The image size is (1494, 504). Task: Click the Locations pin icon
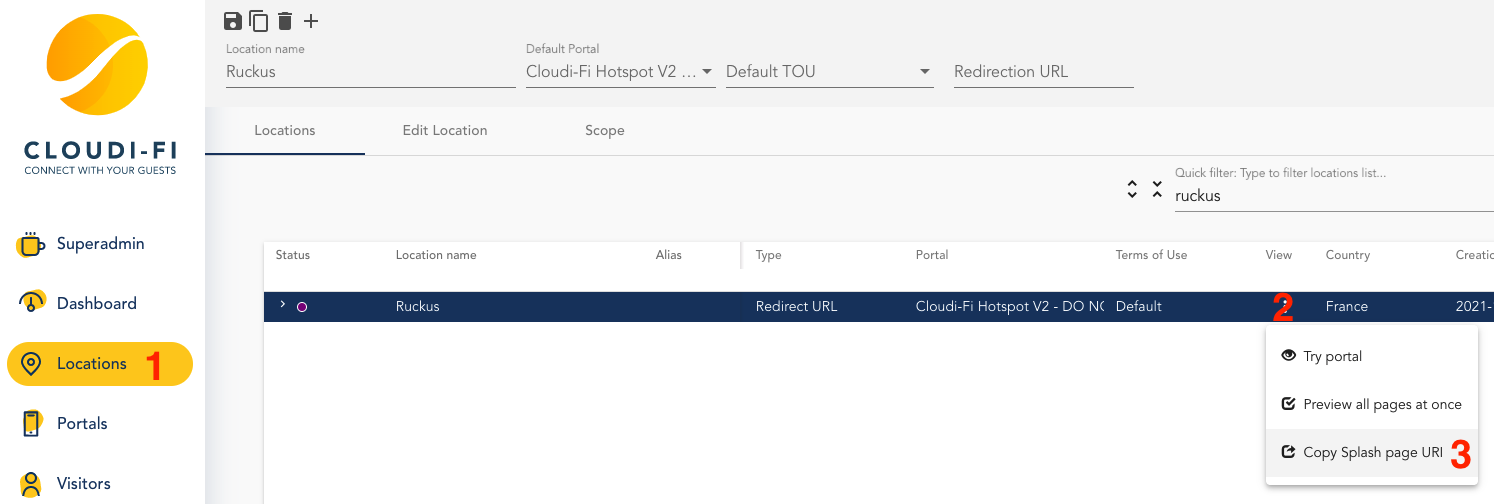[31, 364]
